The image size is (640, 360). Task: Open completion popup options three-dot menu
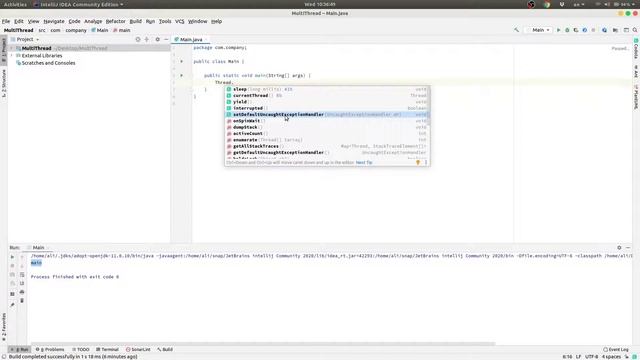426,162
